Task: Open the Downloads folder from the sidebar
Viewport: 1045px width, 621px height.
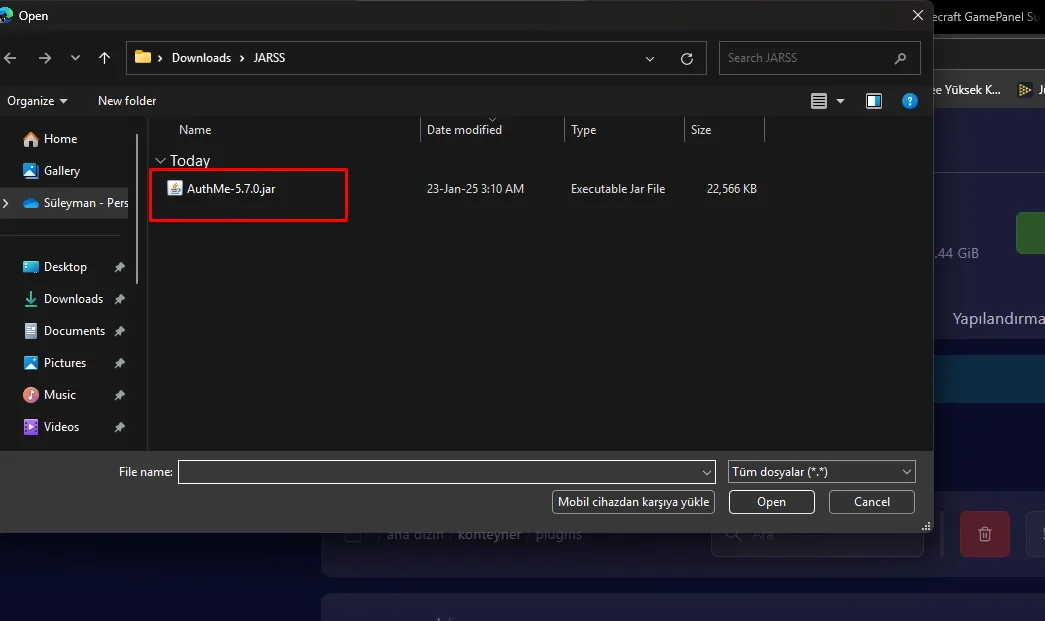Action: [x=72, y=298]
